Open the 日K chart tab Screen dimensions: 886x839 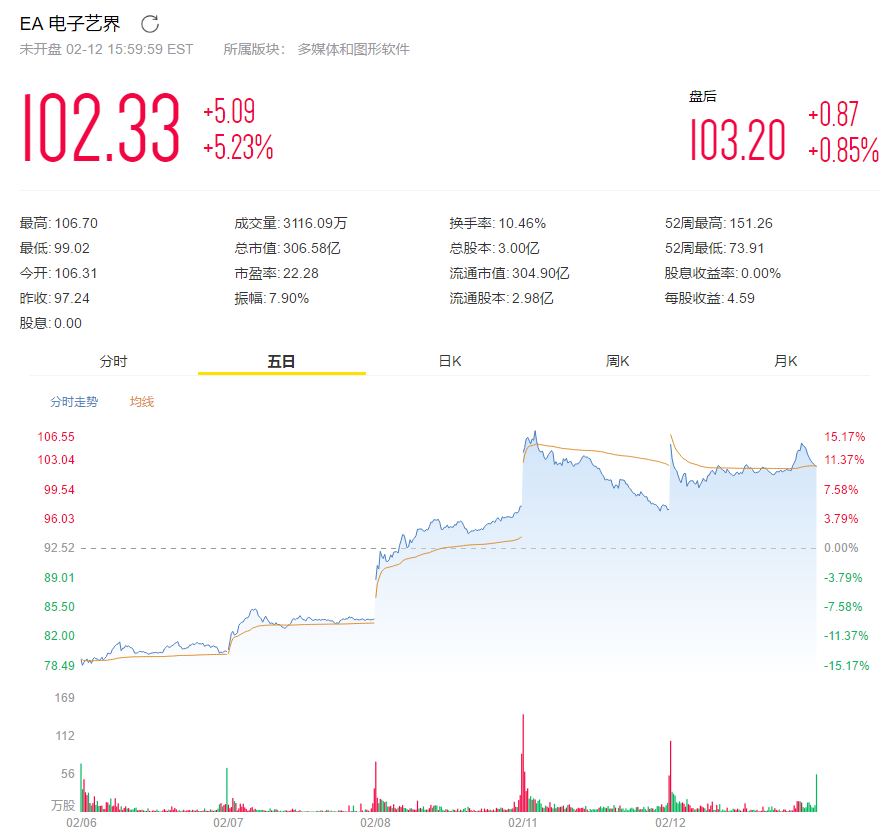pyautogui.click(x=450, y=361)
